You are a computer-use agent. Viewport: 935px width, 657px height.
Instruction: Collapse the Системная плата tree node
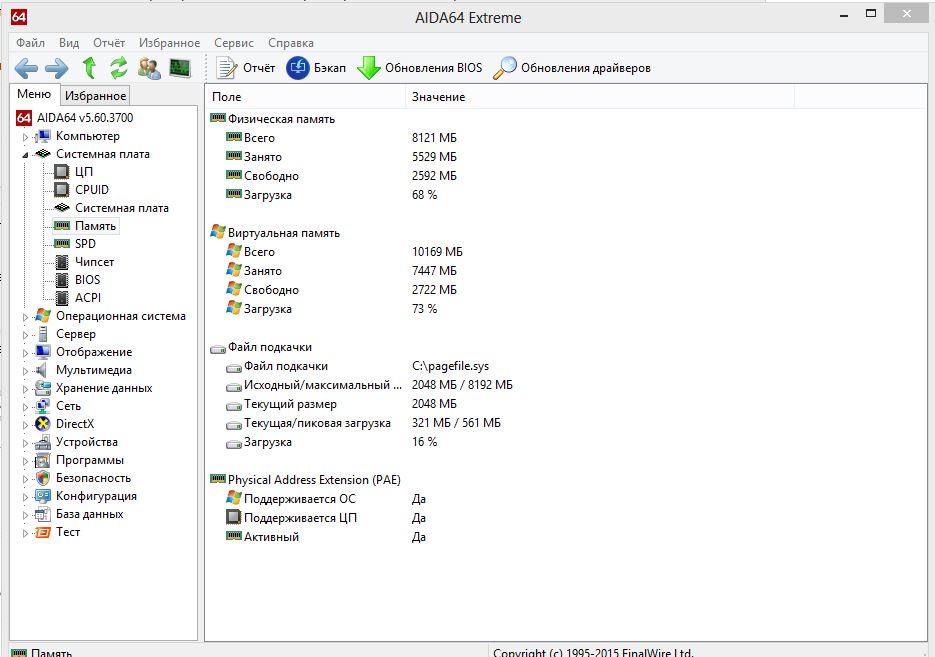25,155
